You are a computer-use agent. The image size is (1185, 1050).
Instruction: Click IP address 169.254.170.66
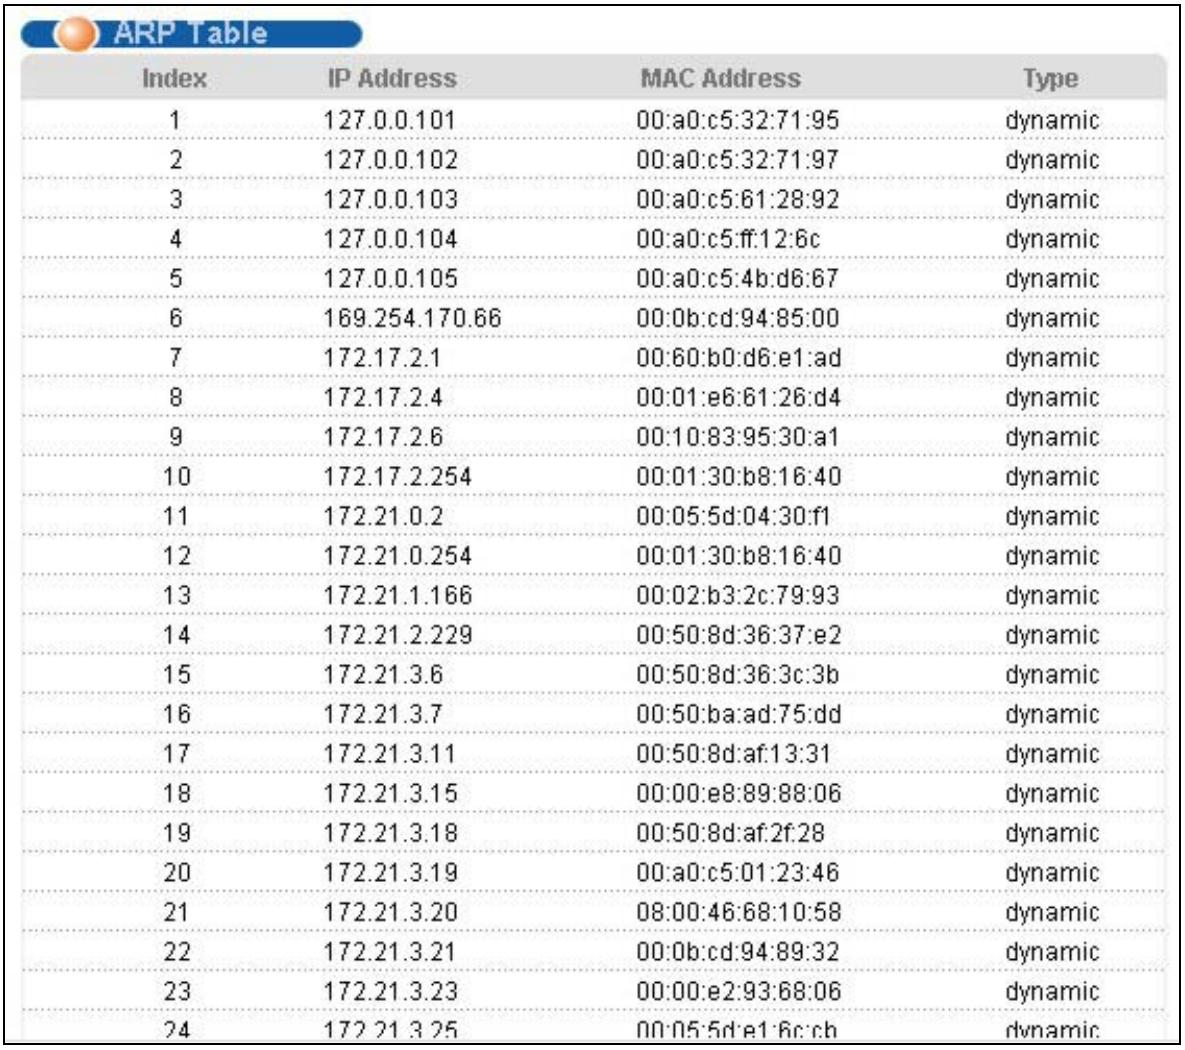(413, 317)
